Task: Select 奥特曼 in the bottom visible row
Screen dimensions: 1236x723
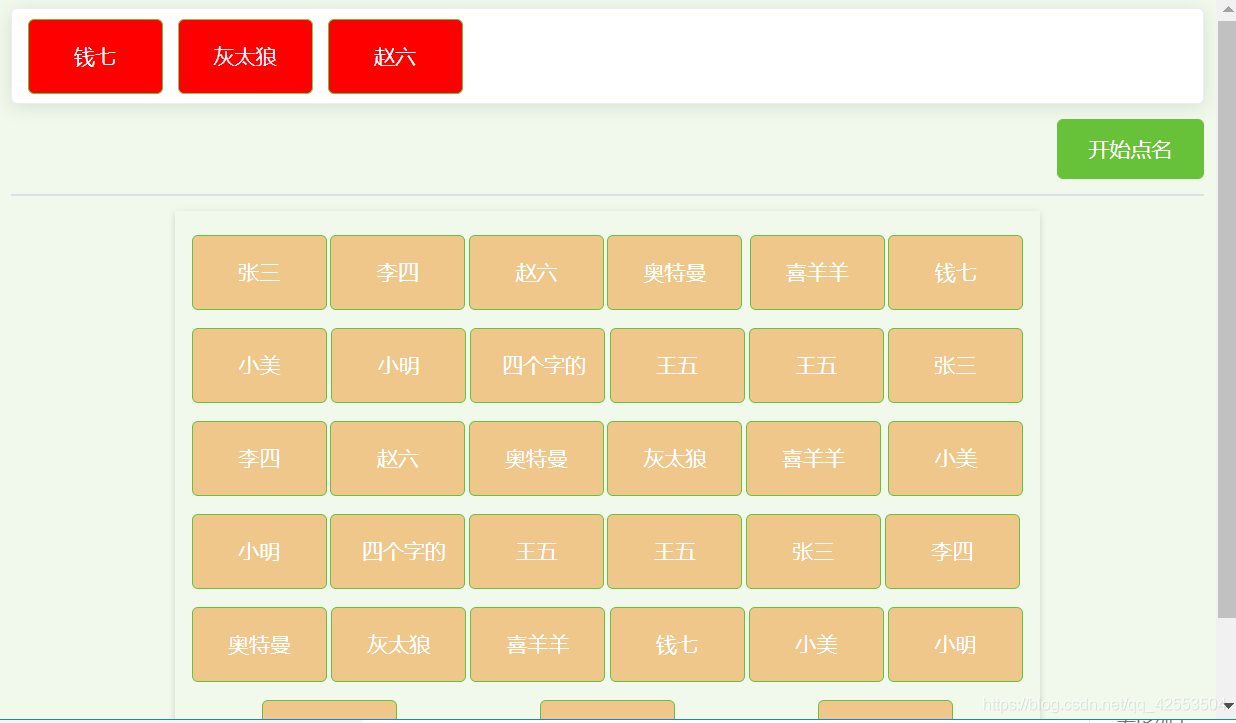Action: click(259, 644)
